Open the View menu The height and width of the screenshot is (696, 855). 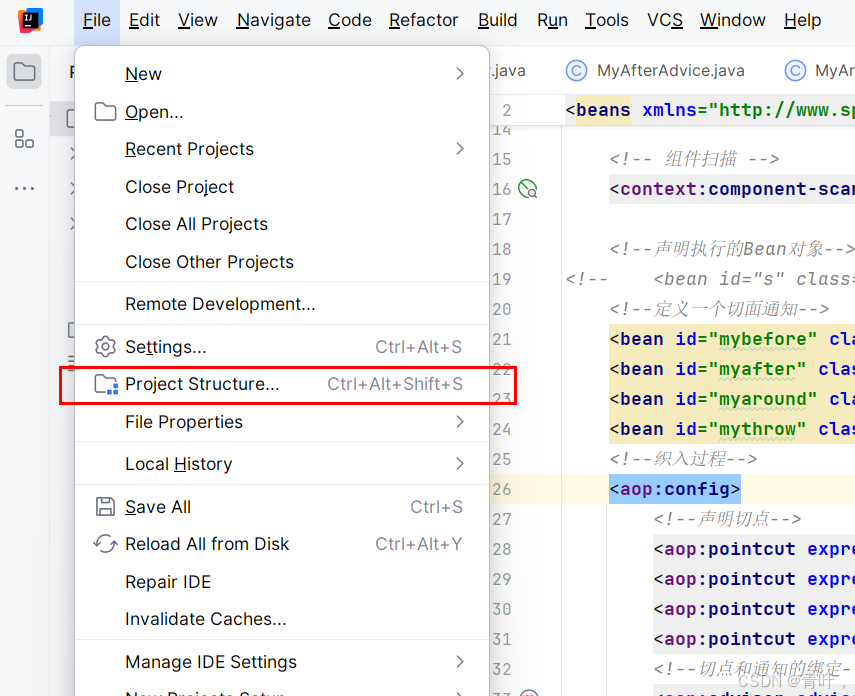[197, 20]
